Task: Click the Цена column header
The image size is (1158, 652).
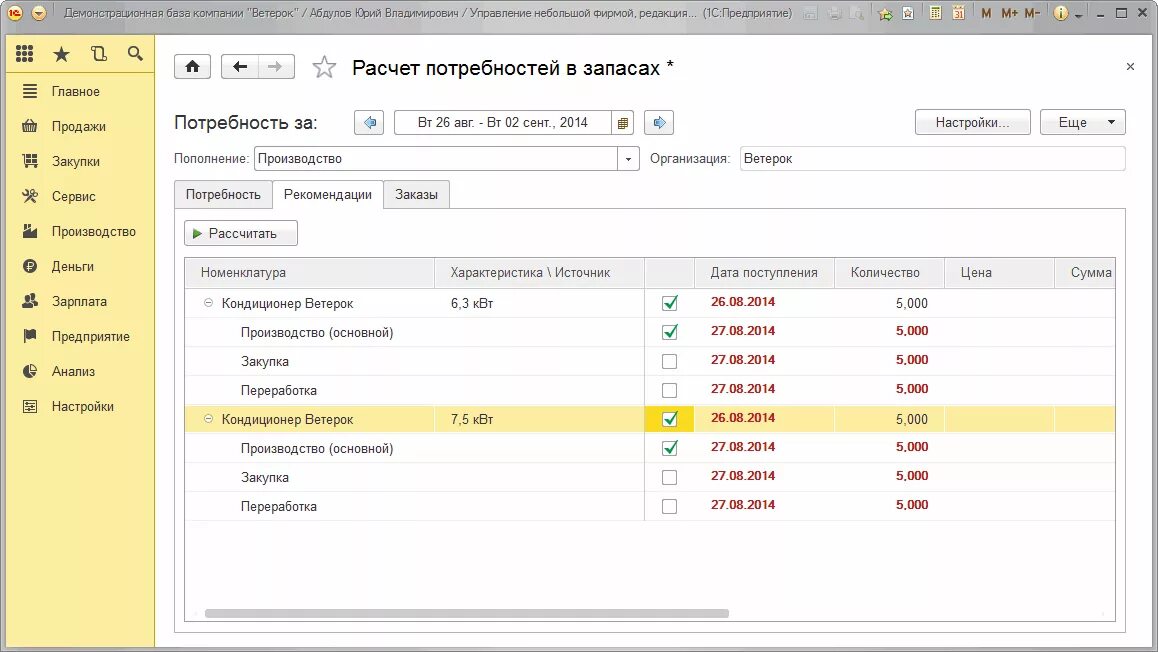Action: 999,272
